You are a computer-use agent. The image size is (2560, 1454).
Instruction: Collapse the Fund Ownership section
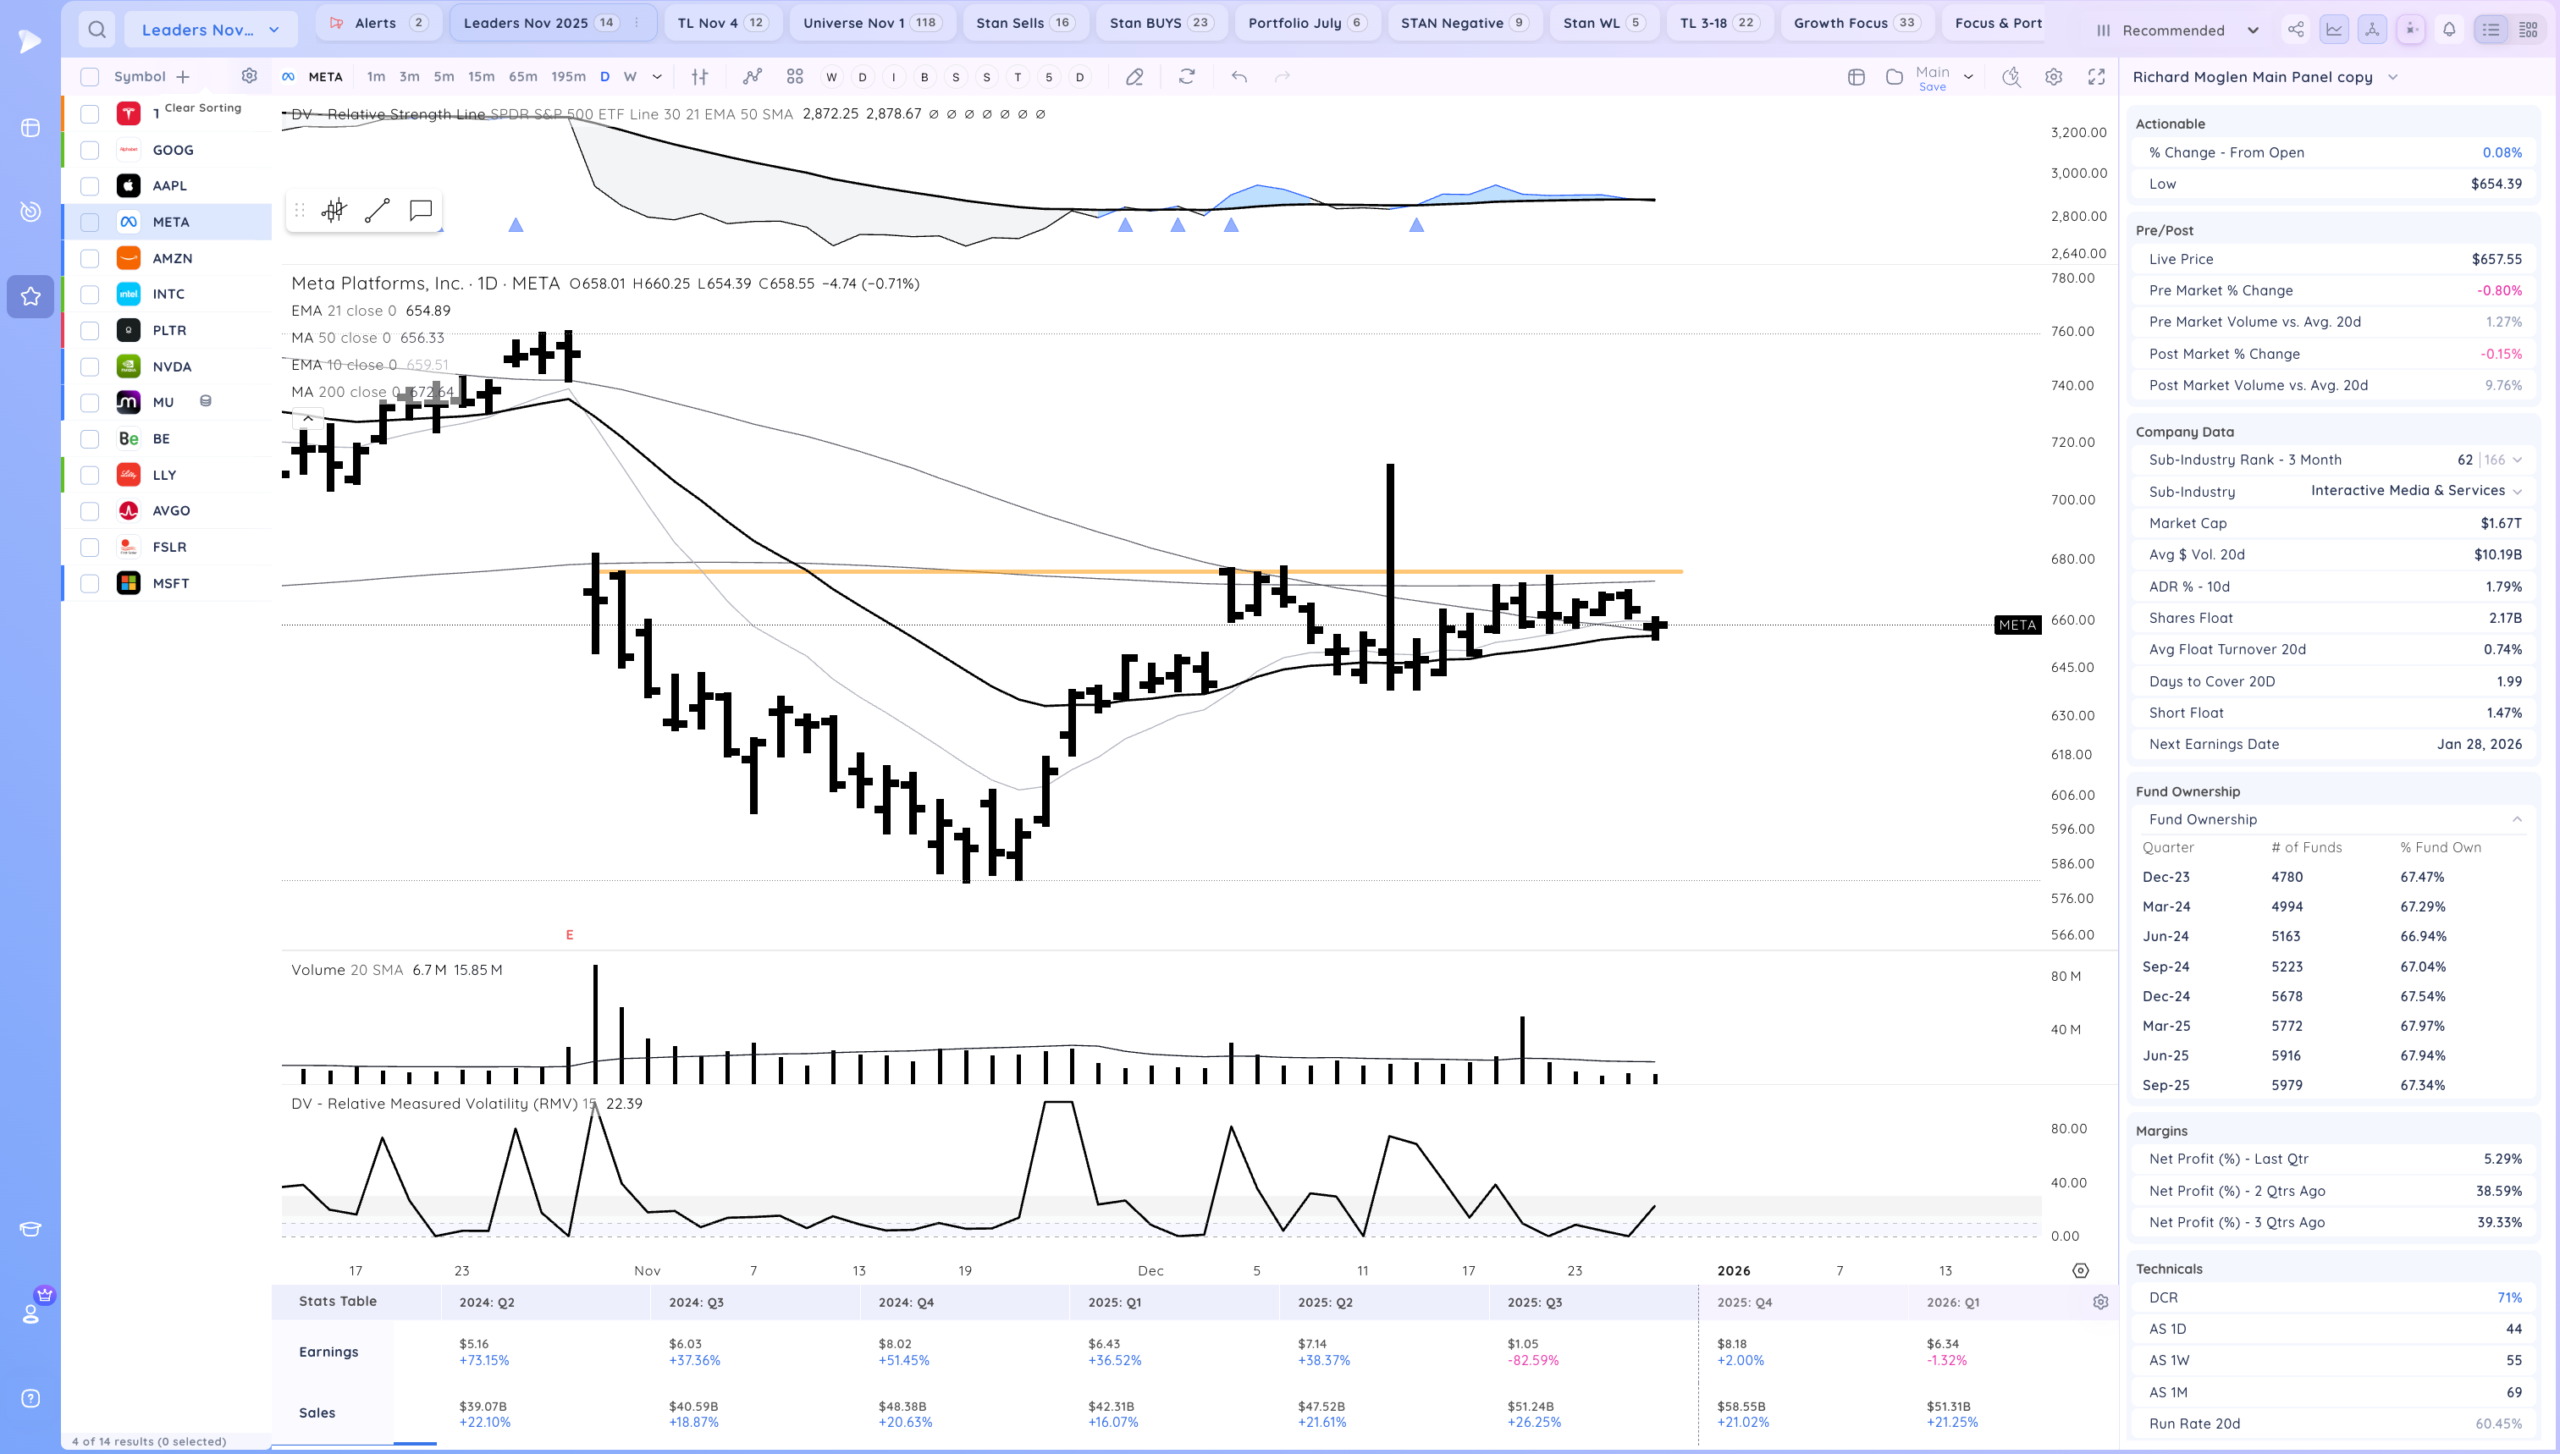(2516, 819)
